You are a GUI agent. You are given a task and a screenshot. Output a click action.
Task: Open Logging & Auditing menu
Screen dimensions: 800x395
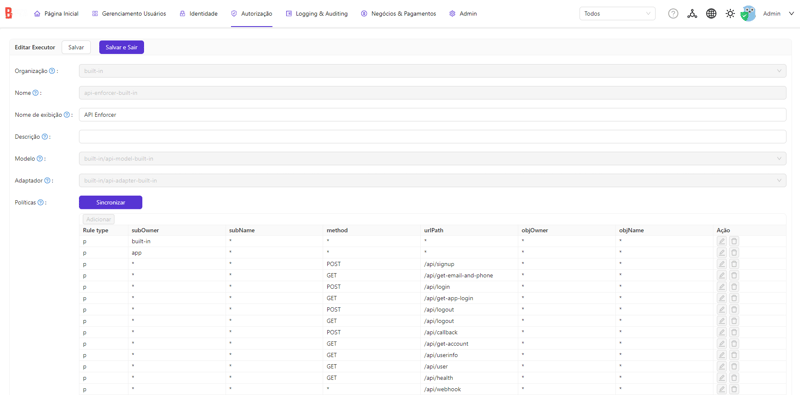[317, 14]
